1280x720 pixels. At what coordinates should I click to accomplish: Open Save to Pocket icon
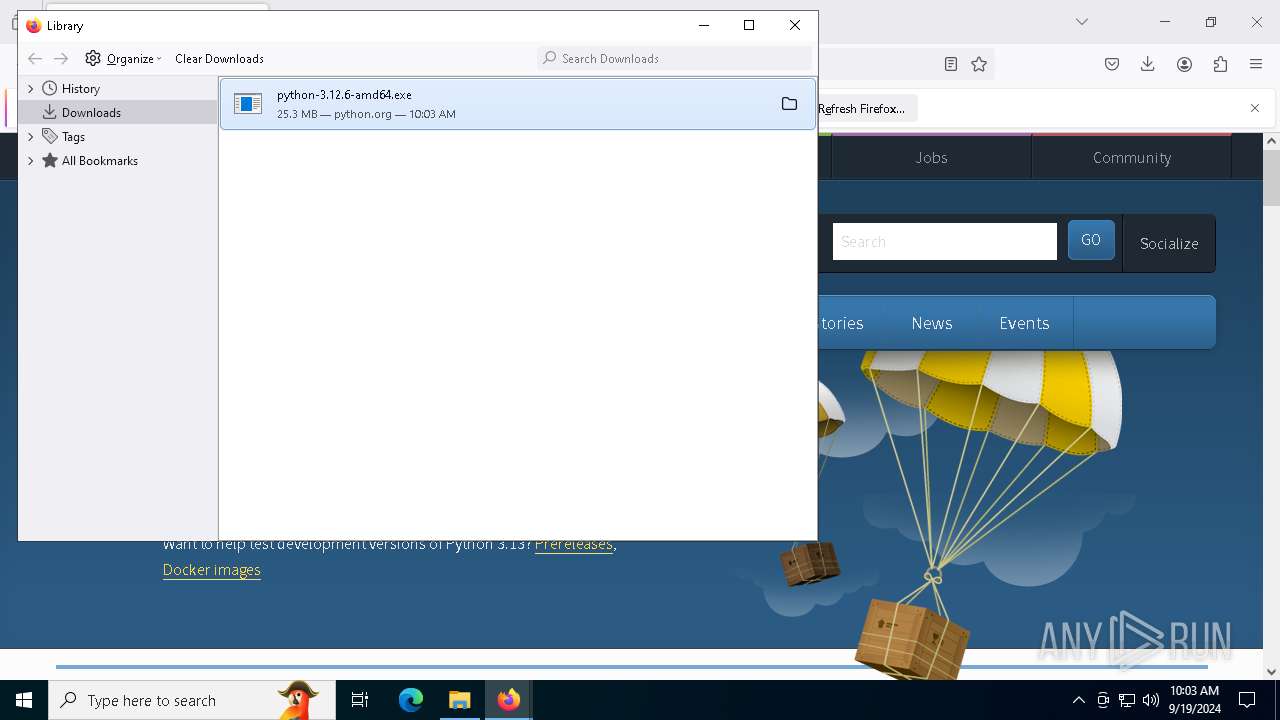[x=1112, y=64]
